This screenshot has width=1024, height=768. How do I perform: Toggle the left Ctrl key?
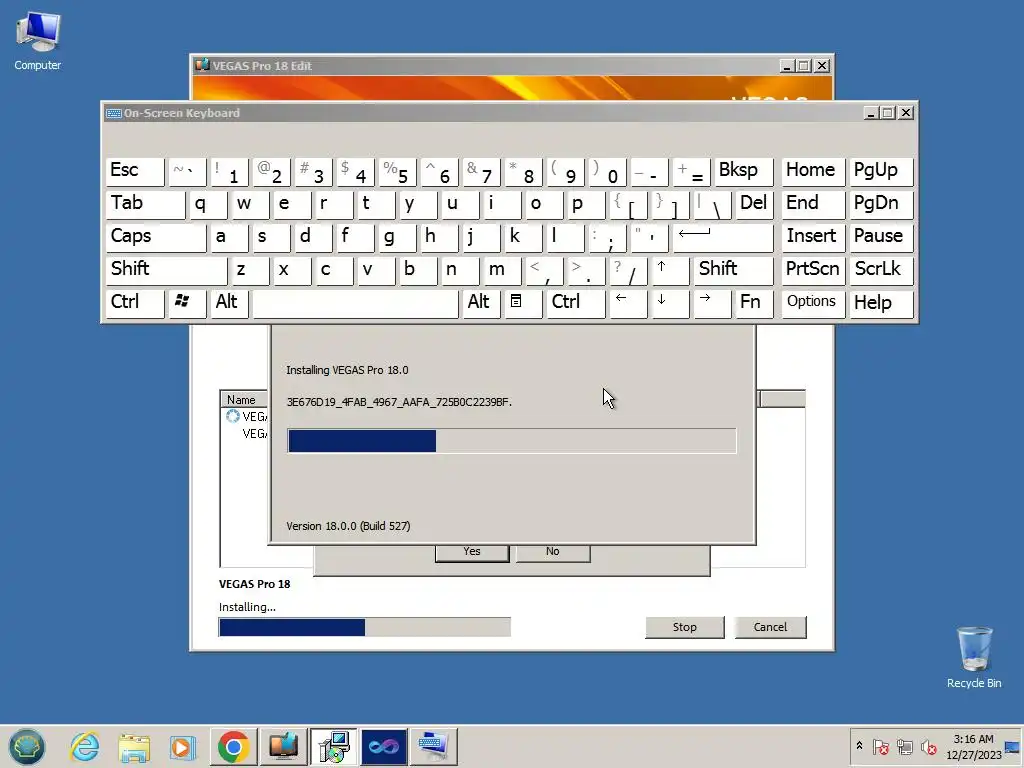(135, 302)
